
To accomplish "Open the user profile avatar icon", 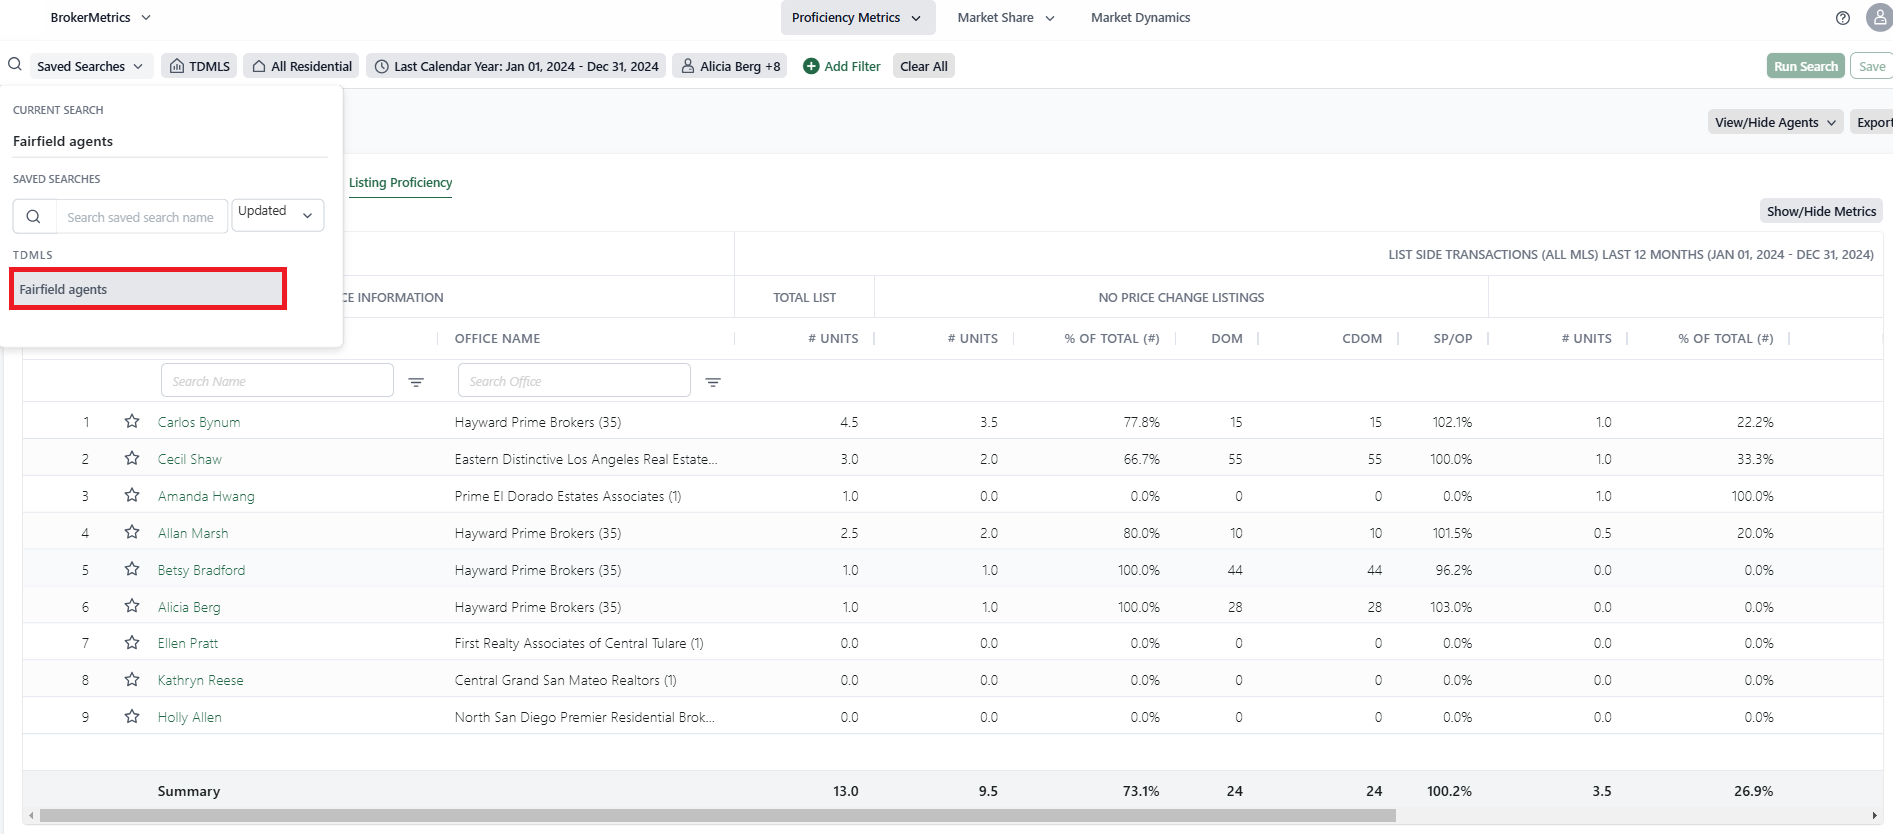I will coord(1878,18).
